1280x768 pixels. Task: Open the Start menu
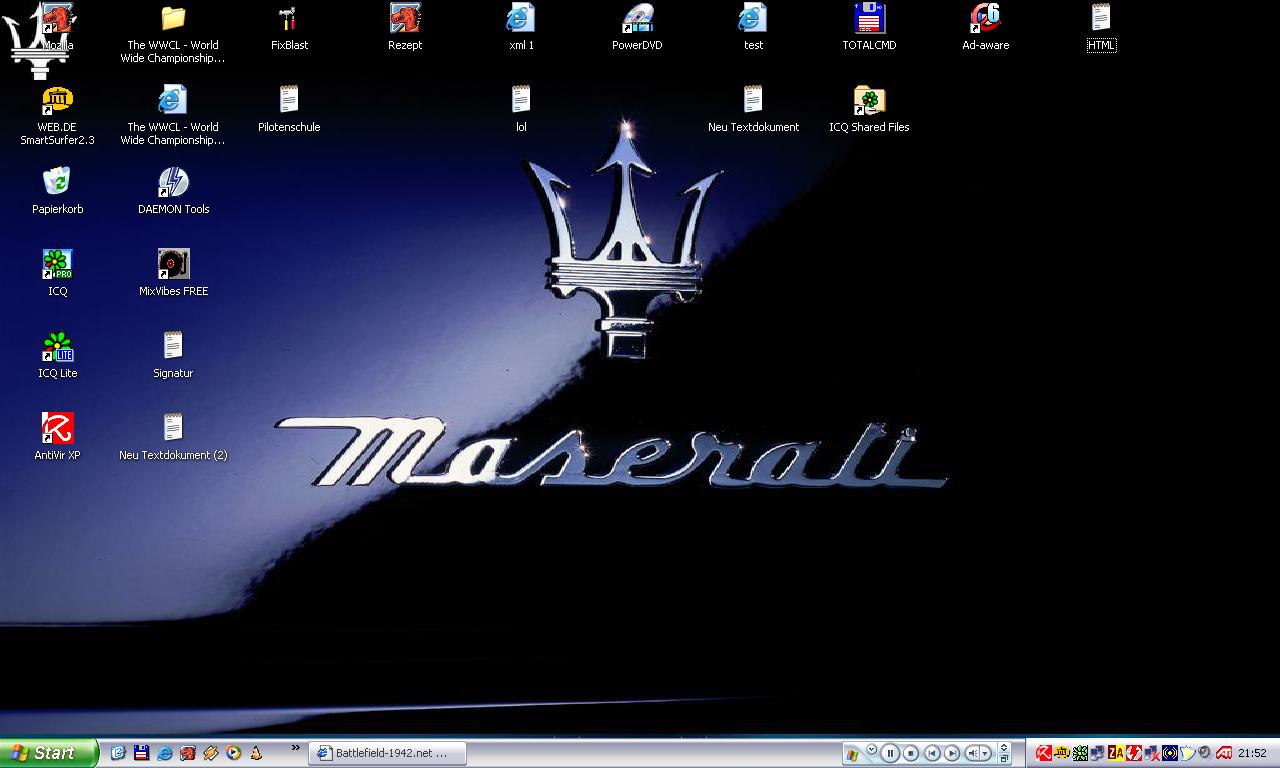[x=47, y=753]
